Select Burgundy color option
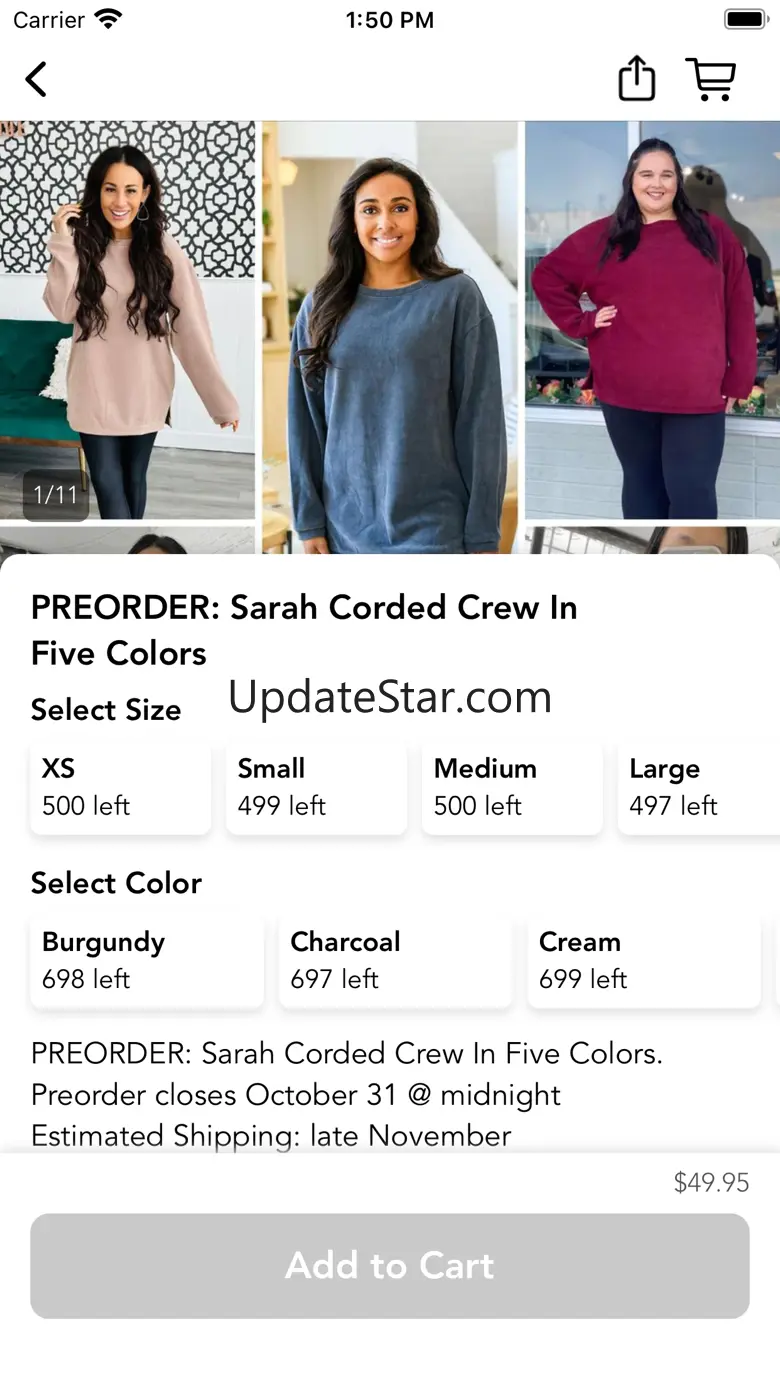Viewport: 780px width, 1387px height. 147,960
